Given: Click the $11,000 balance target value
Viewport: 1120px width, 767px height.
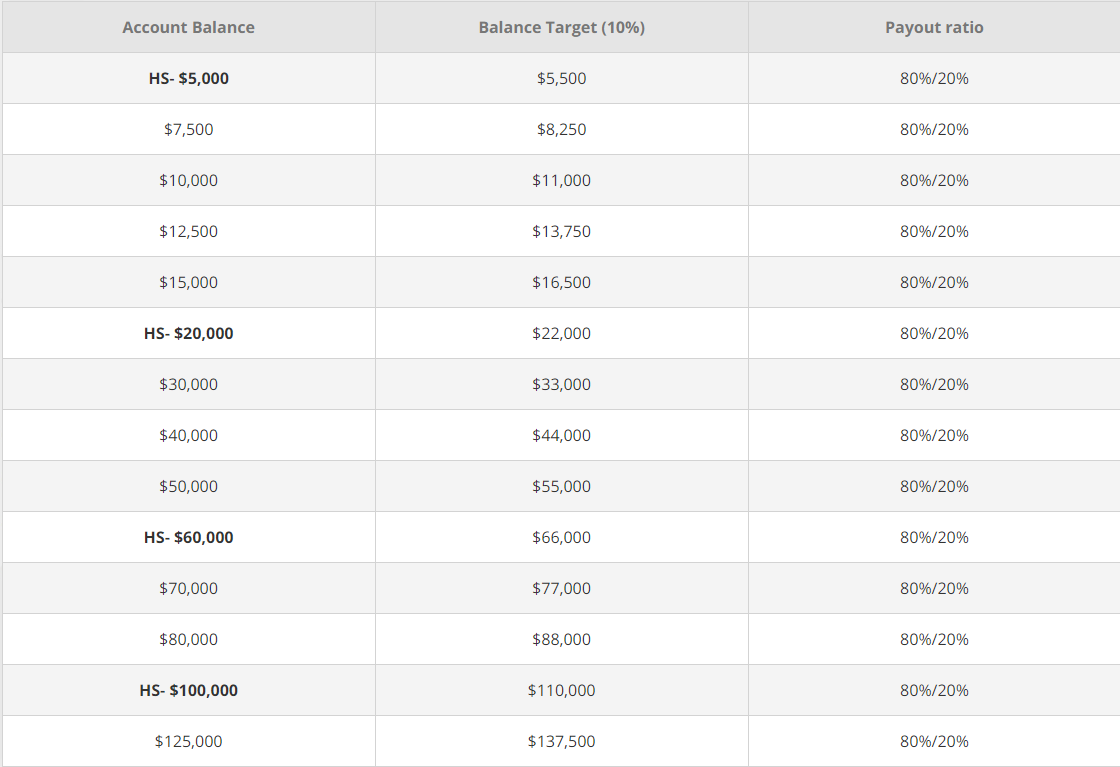Looking at the screenshot, I should coord(561,180).
